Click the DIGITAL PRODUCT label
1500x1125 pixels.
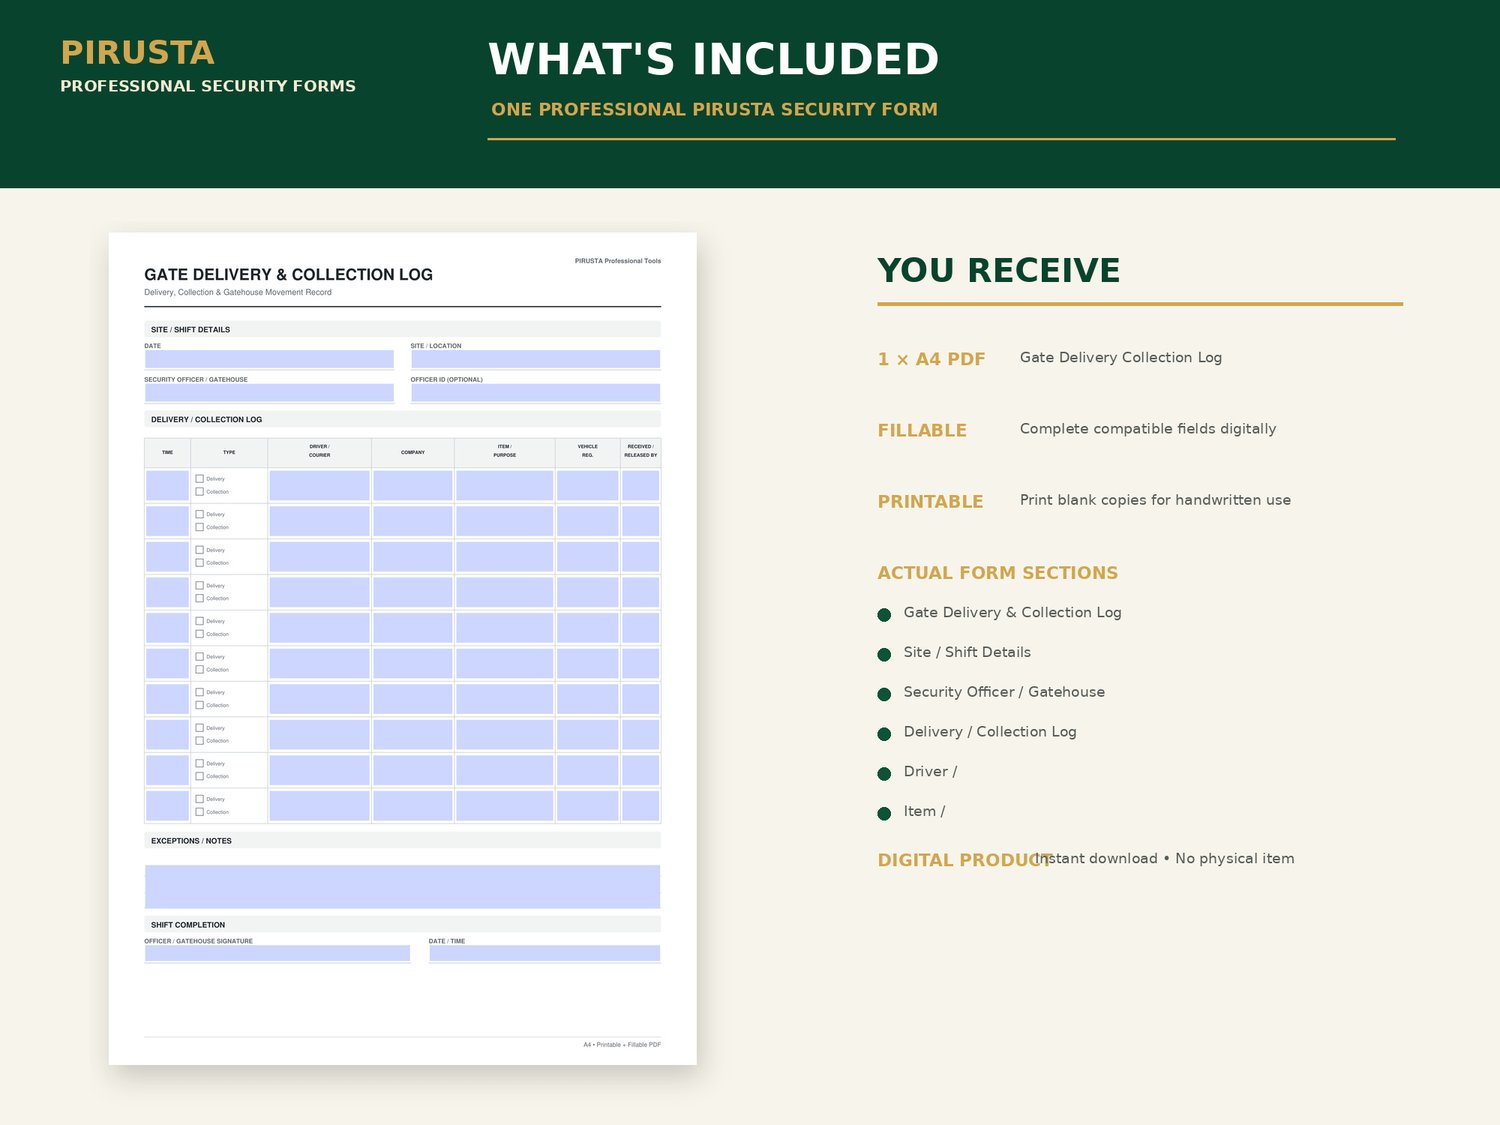click(964, 860)
